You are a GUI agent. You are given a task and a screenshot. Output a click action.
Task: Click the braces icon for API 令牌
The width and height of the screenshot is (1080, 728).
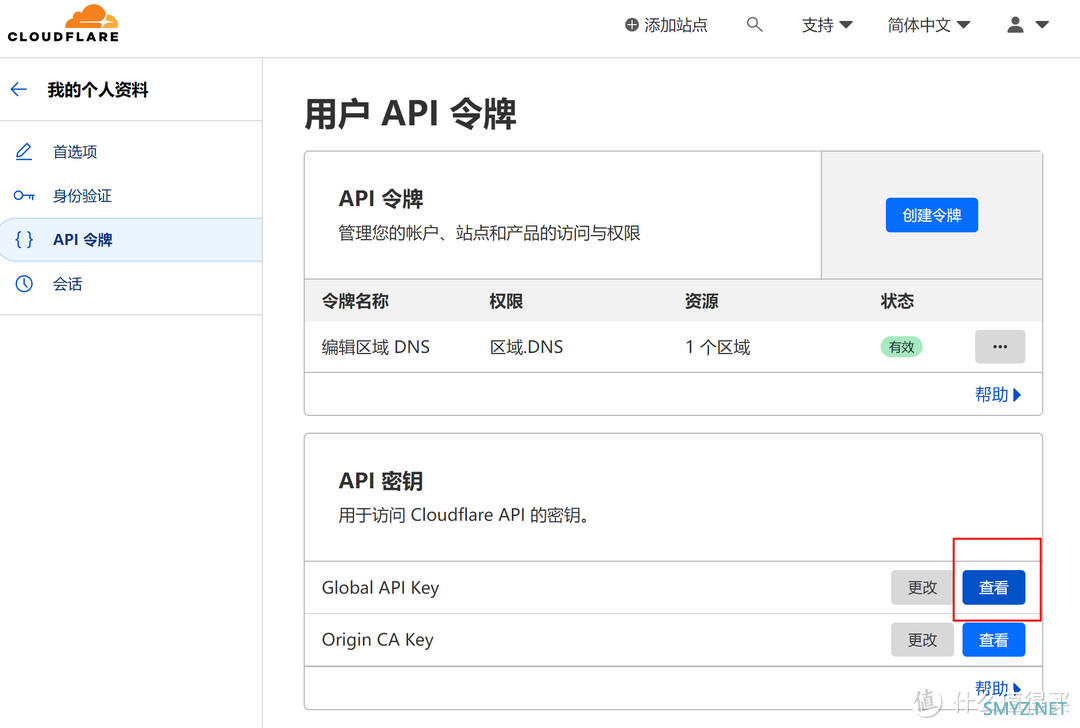pos(24,240)
